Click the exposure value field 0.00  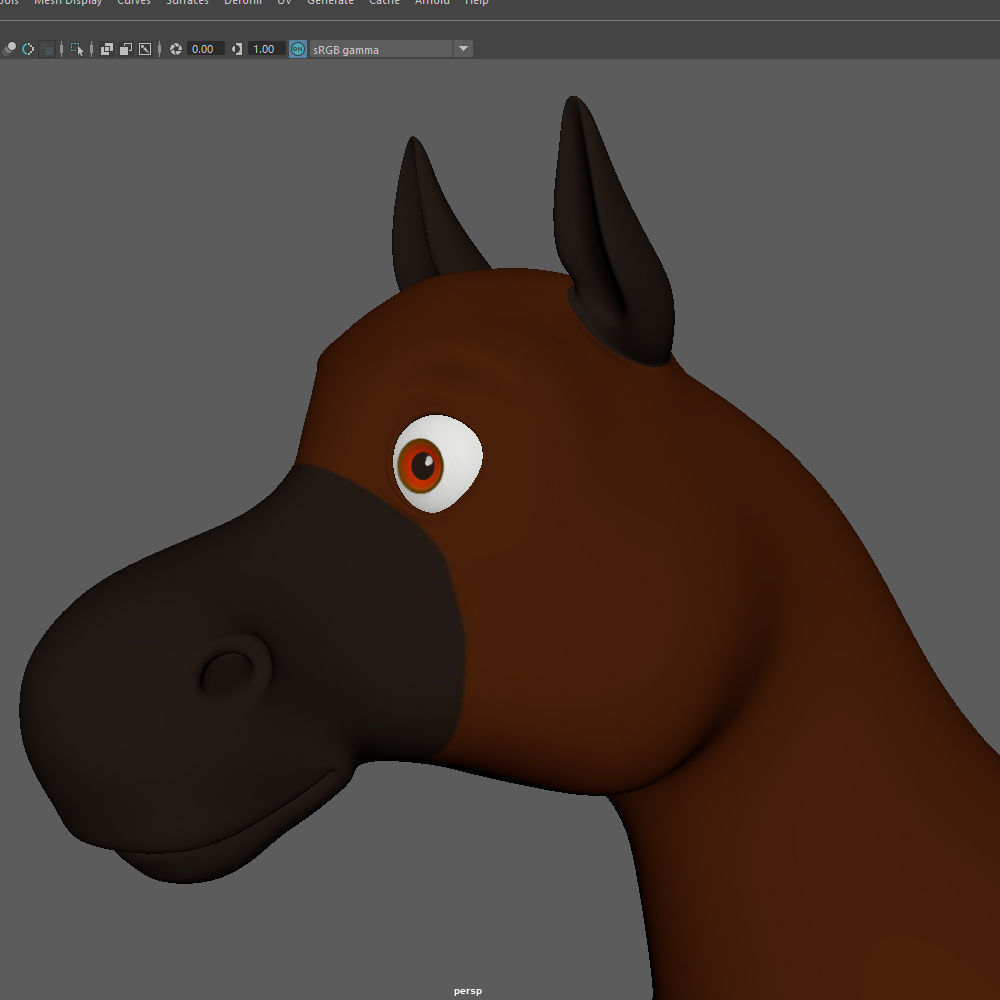pyautogui.click(x=205, y=49)
